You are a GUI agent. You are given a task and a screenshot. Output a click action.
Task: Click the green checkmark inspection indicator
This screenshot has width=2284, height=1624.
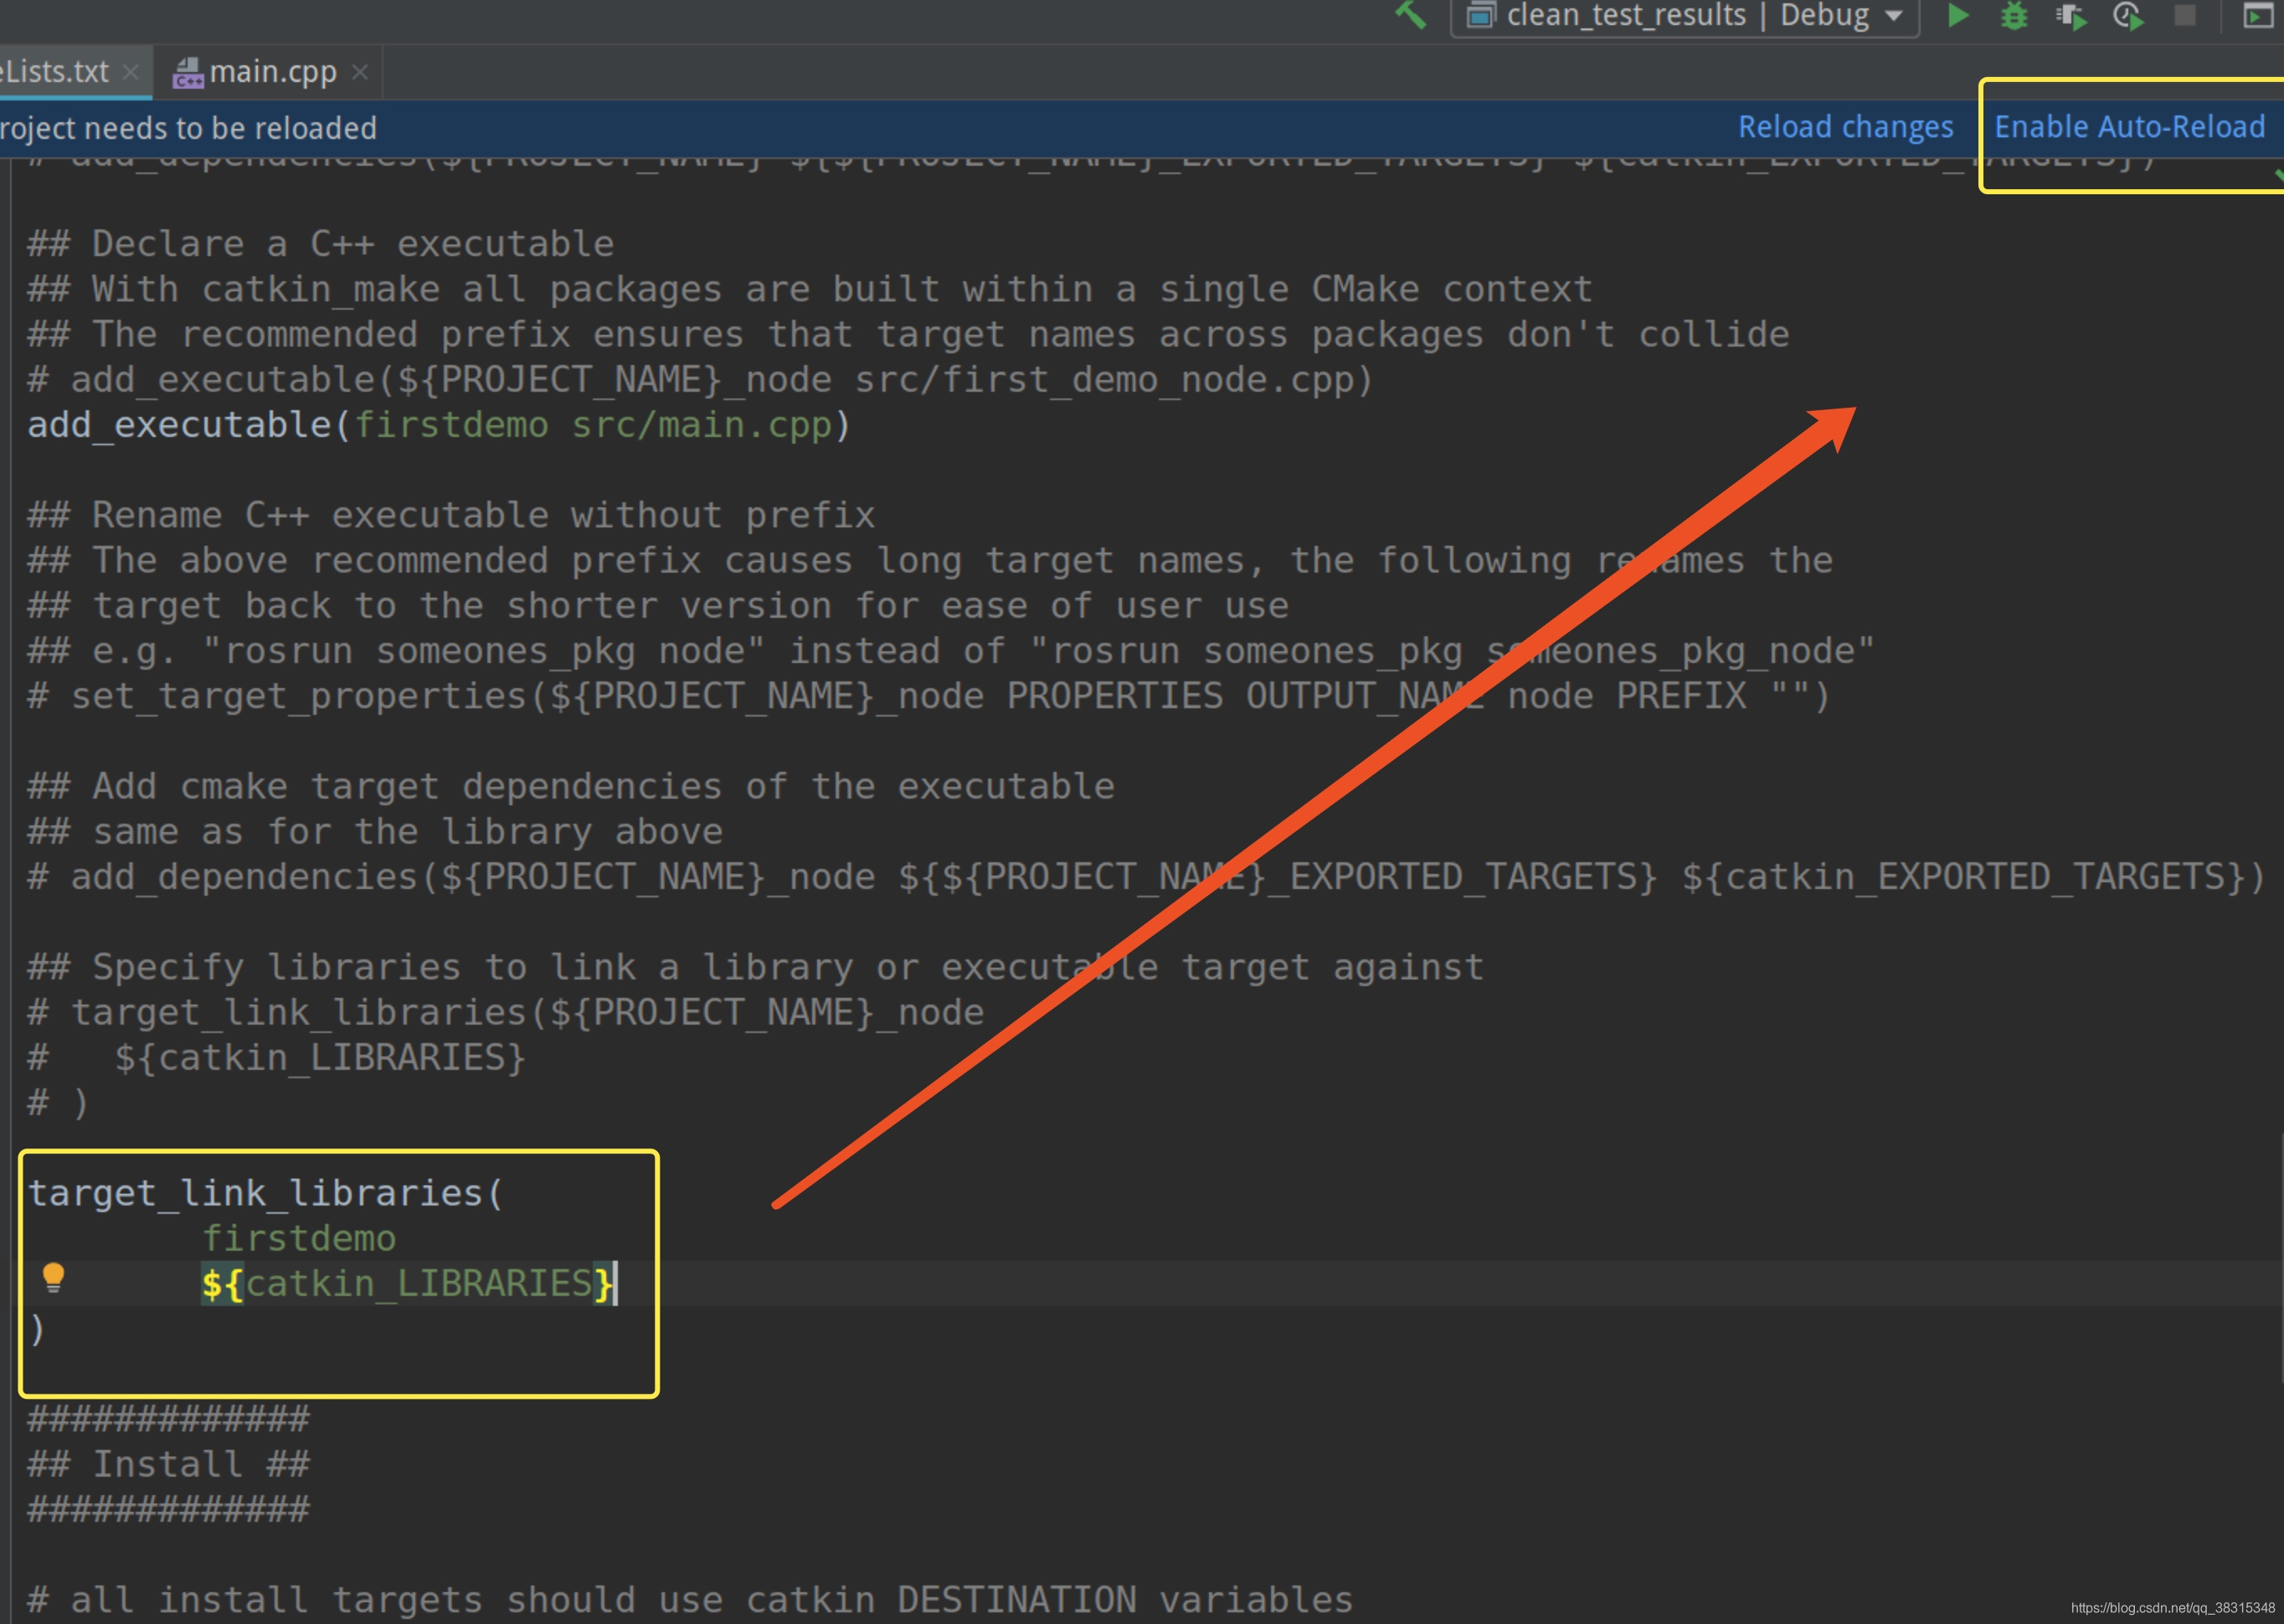[x=2277, y=176]
